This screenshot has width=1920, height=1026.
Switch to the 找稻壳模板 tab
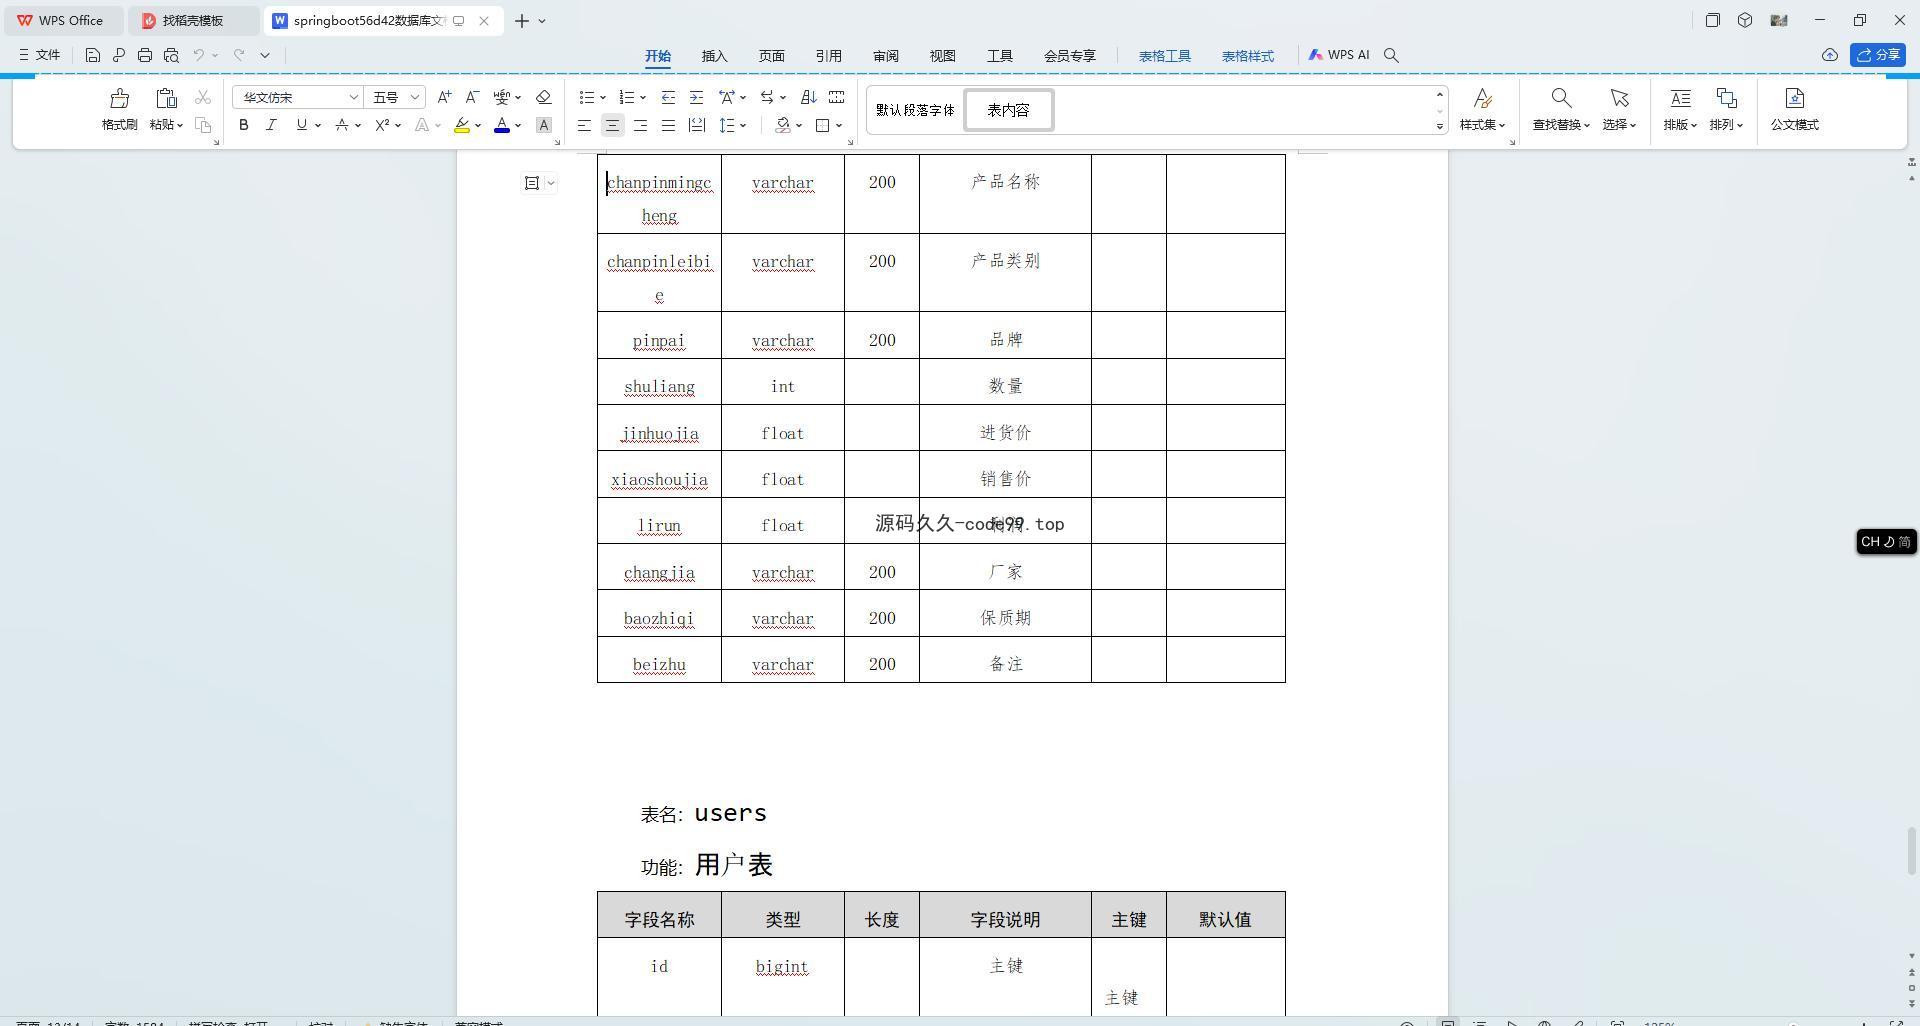[193, 20]
